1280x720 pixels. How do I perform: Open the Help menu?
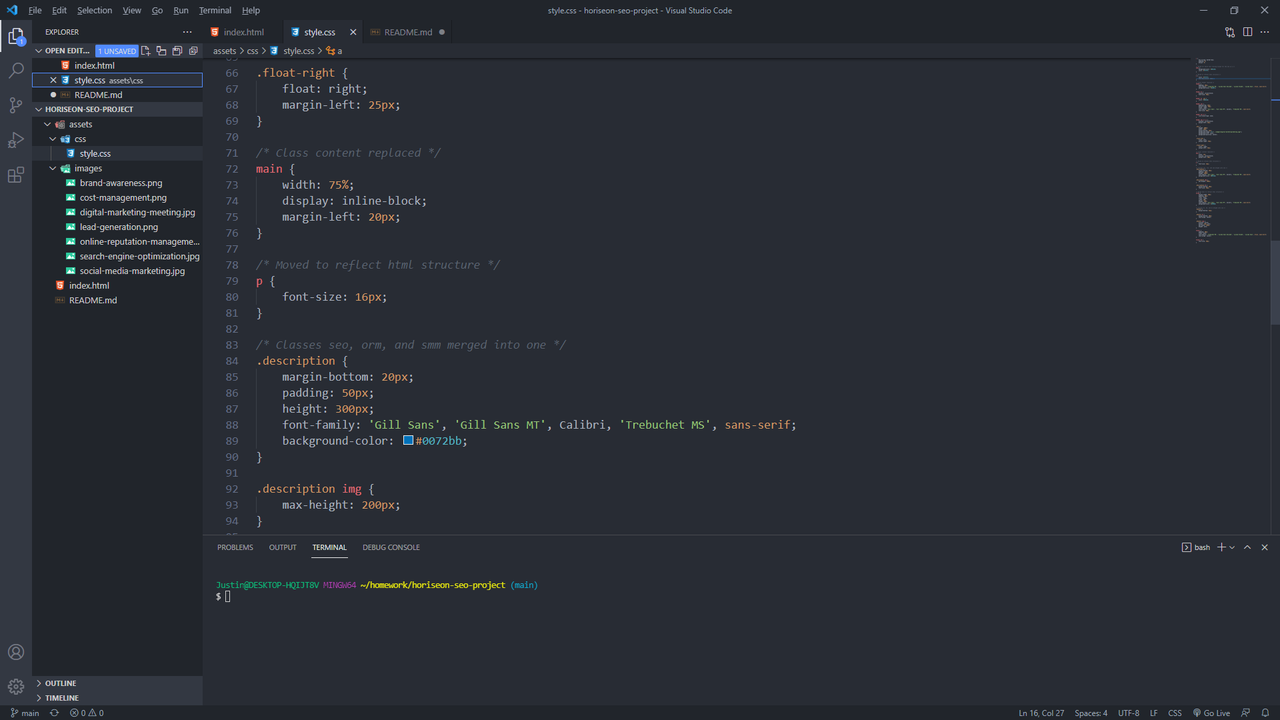(251, 10)
